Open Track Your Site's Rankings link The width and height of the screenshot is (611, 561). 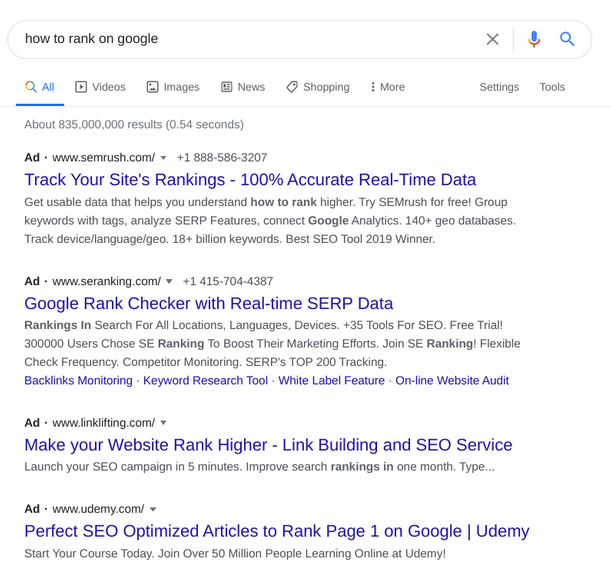pos(250,180)
